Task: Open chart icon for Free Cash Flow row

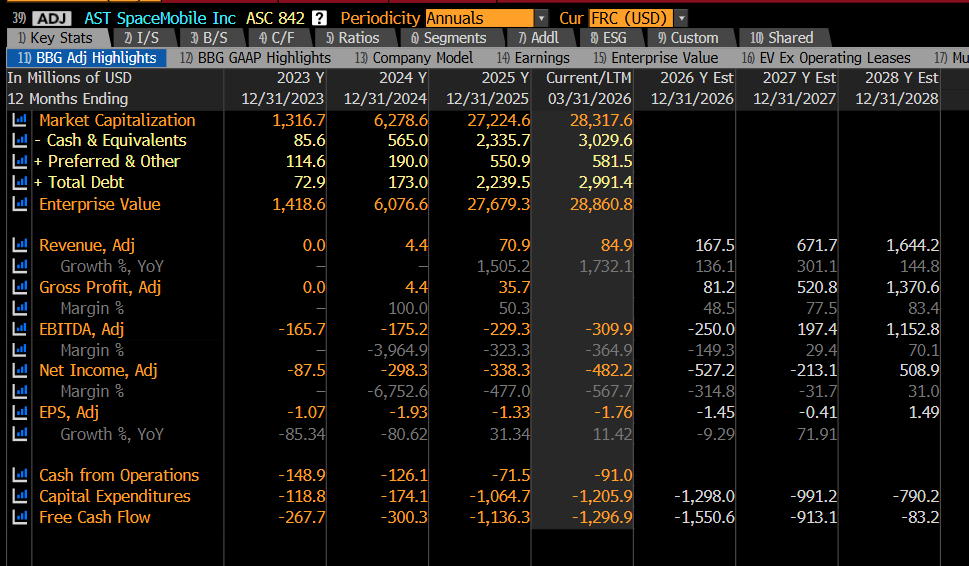Action: (20, 517)
